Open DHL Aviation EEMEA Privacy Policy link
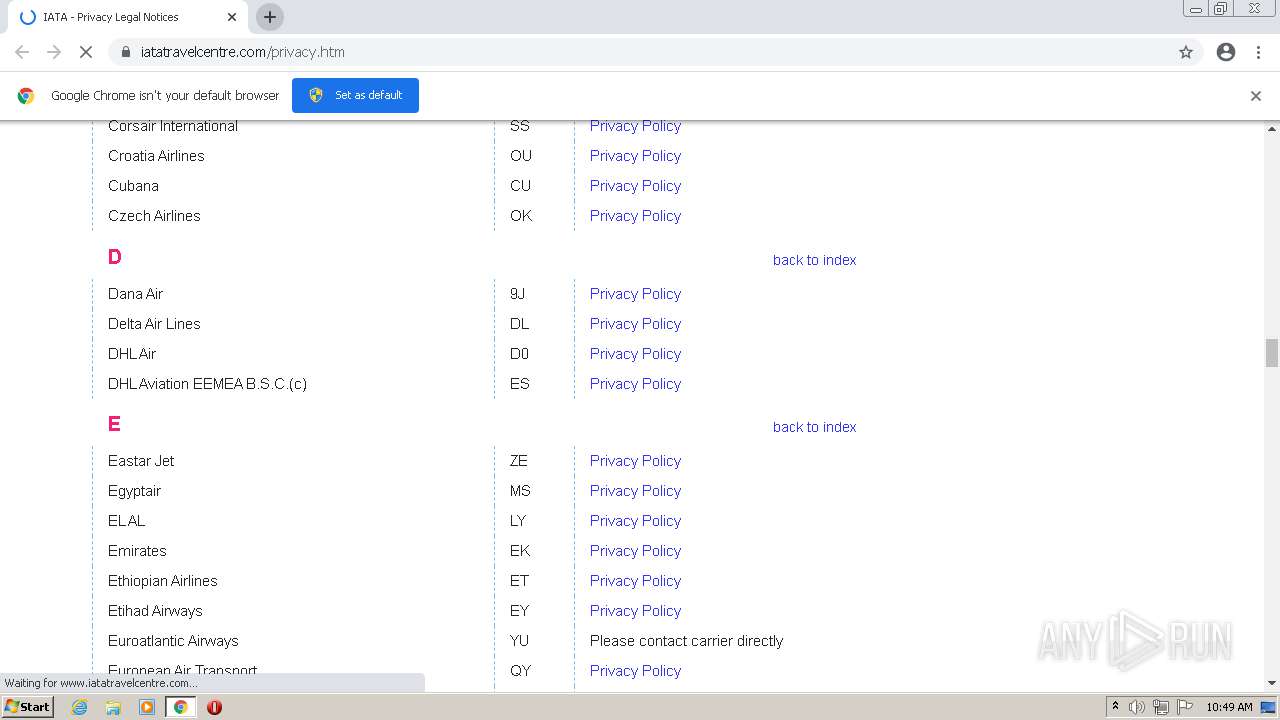The height and width of the screenshot is (720, 1280). coord(635,384)
